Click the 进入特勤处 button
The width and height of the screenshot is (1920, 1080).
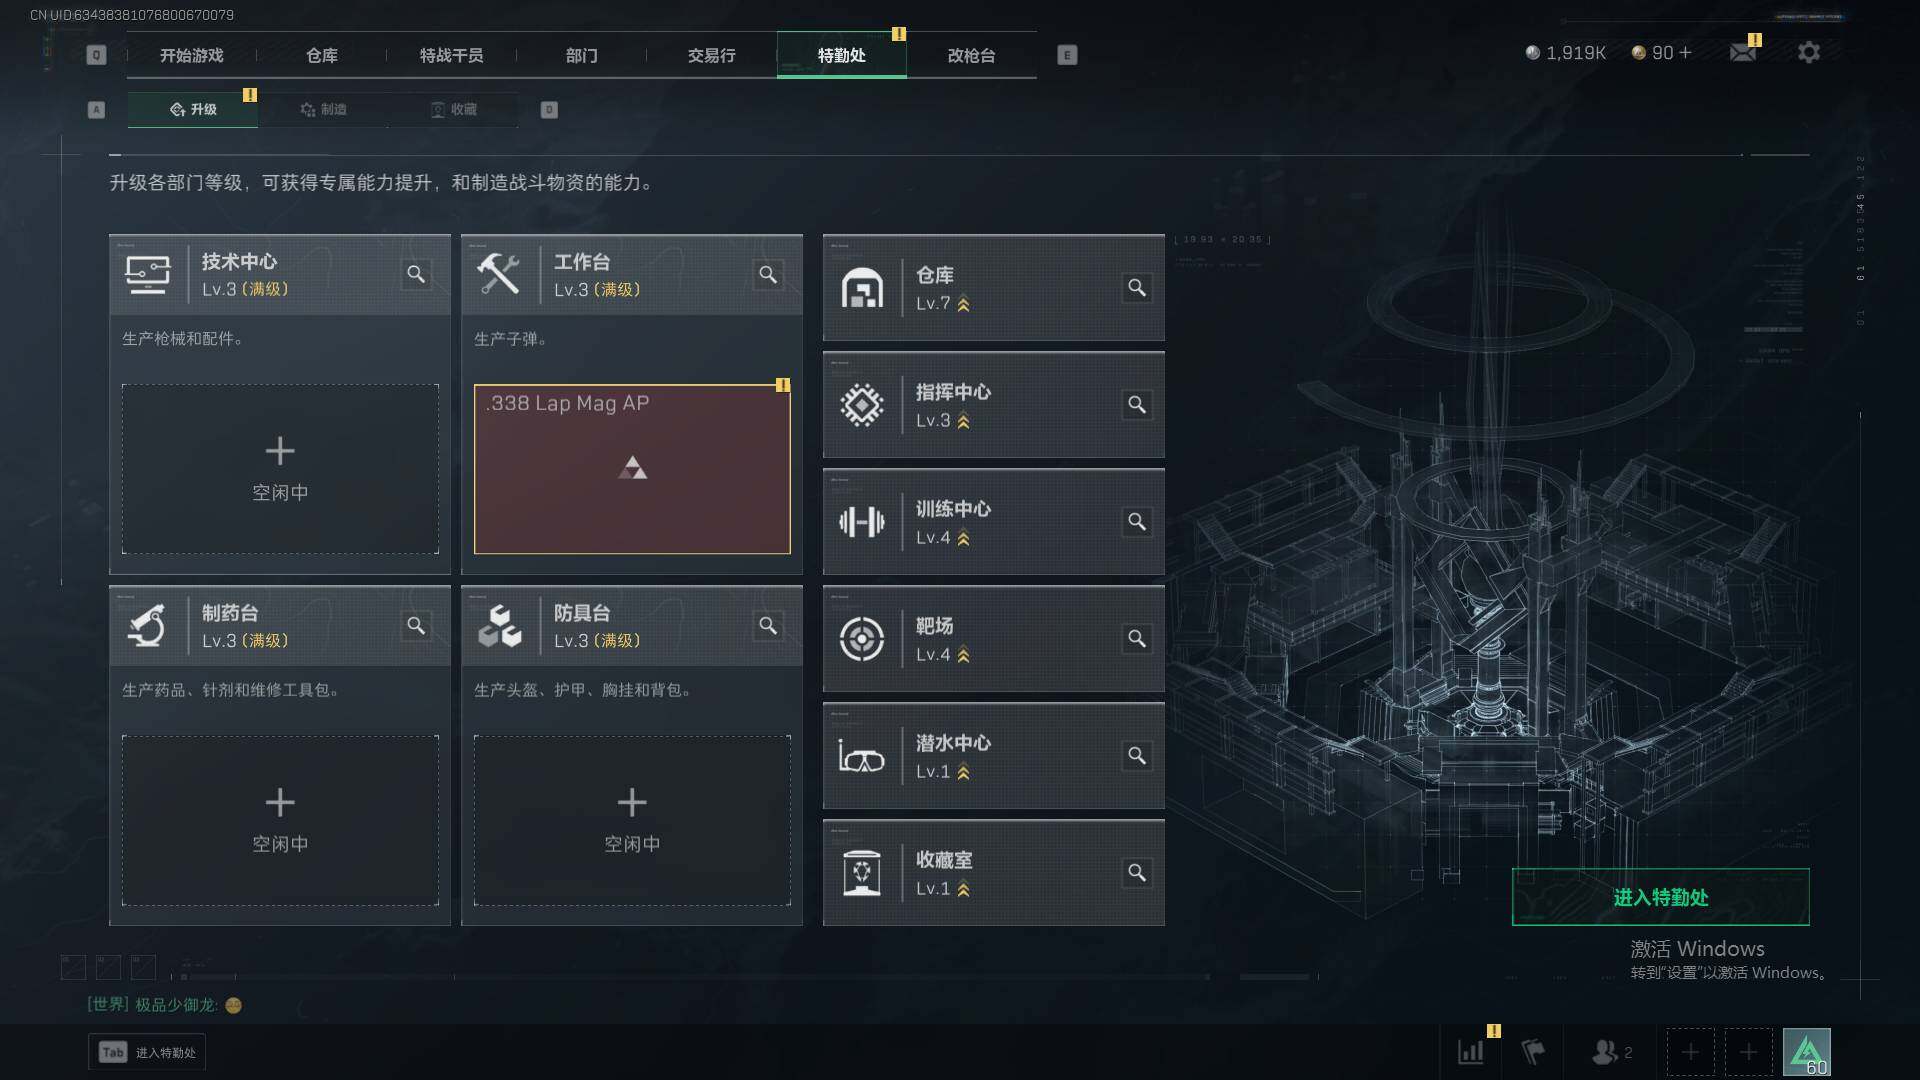(1660, 897)
